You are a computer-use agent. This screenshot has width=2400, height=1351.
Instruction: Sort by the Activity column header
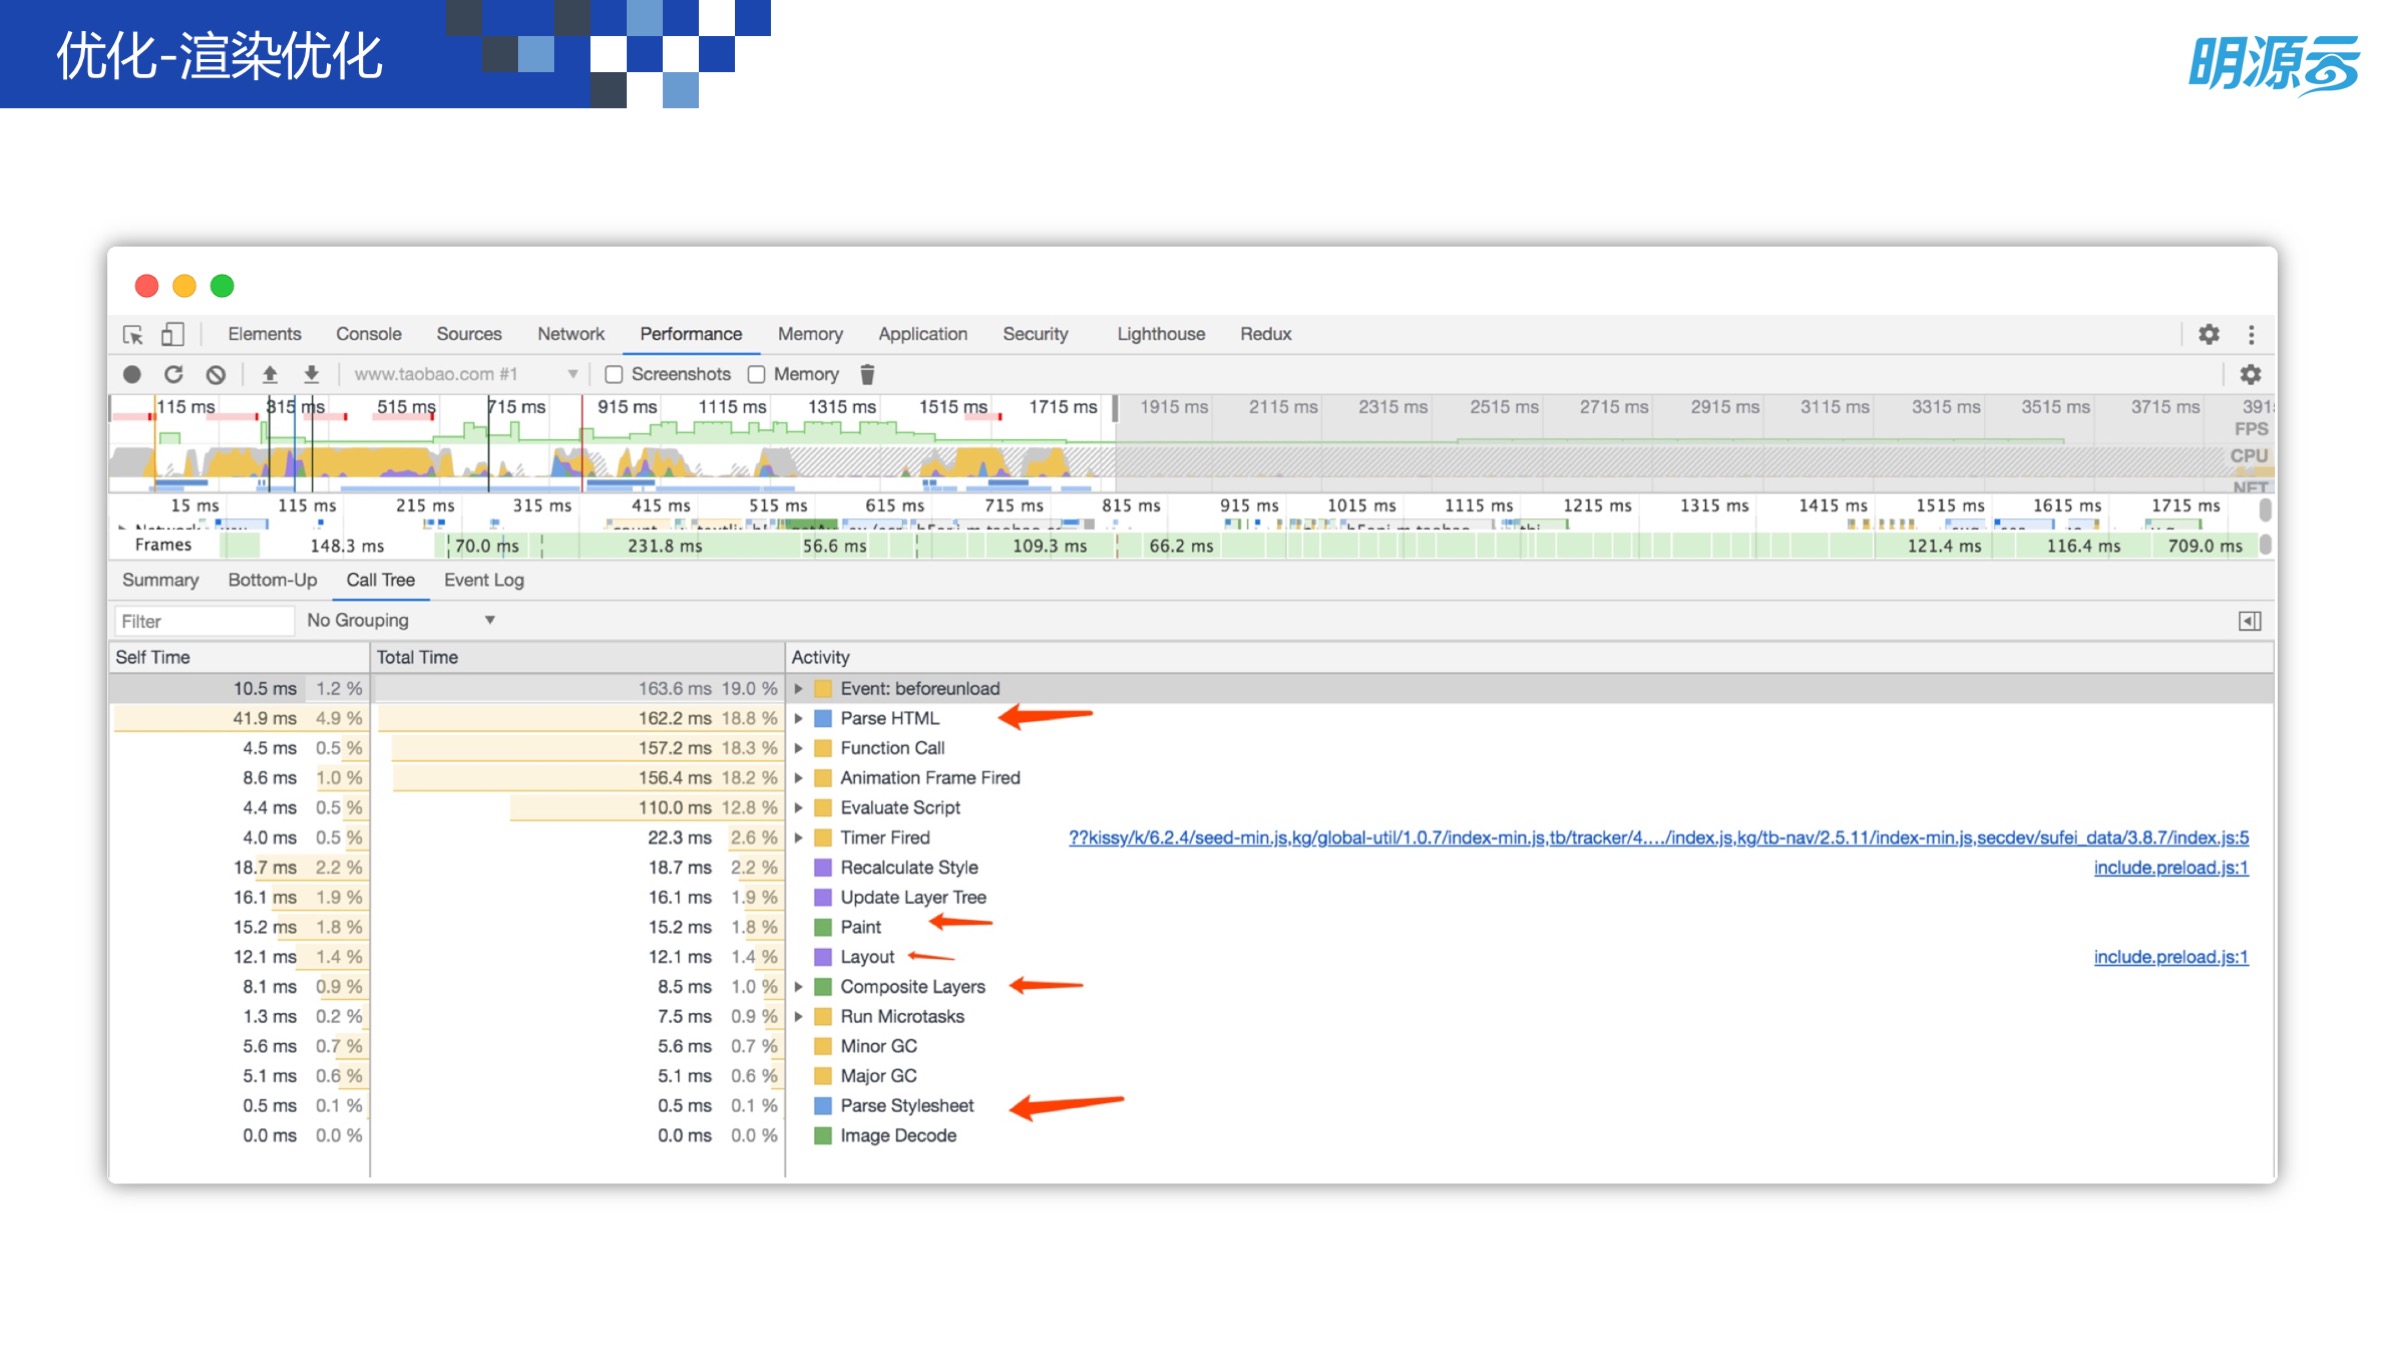[x=1530, y=657]
